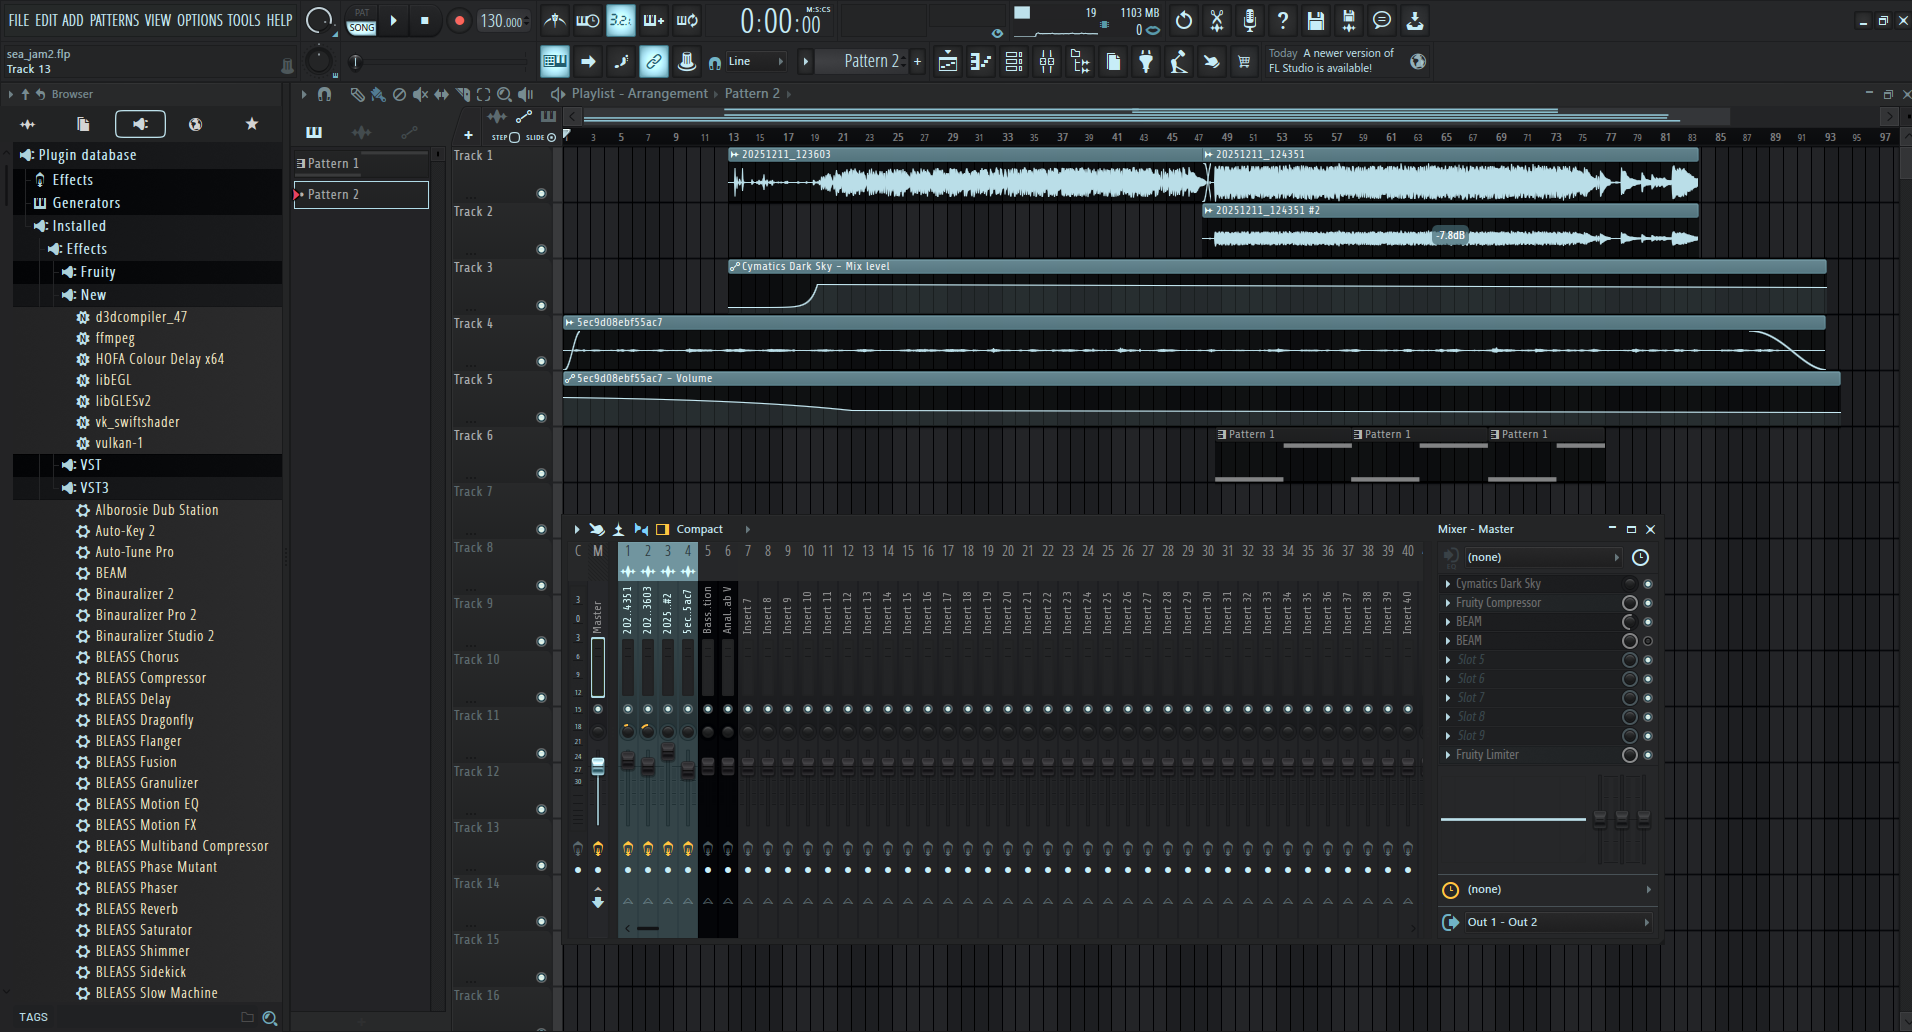Image resolution: width=1912 pixels, height=1032 pixels.
Task: Open the Piano roll view icon
Action: click(x=981, y=62)
